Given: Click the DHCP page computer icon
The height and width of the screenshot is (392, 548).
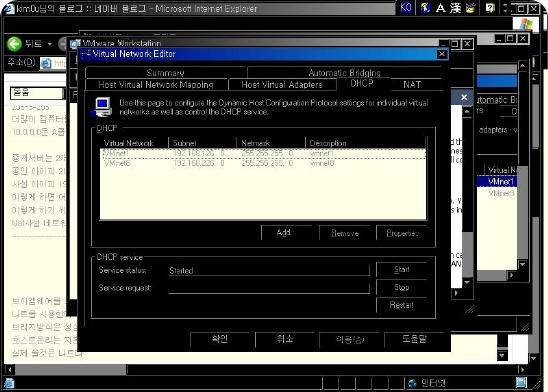Looking at the screenshot, I should pyautogui.click(x=103, y=107).
